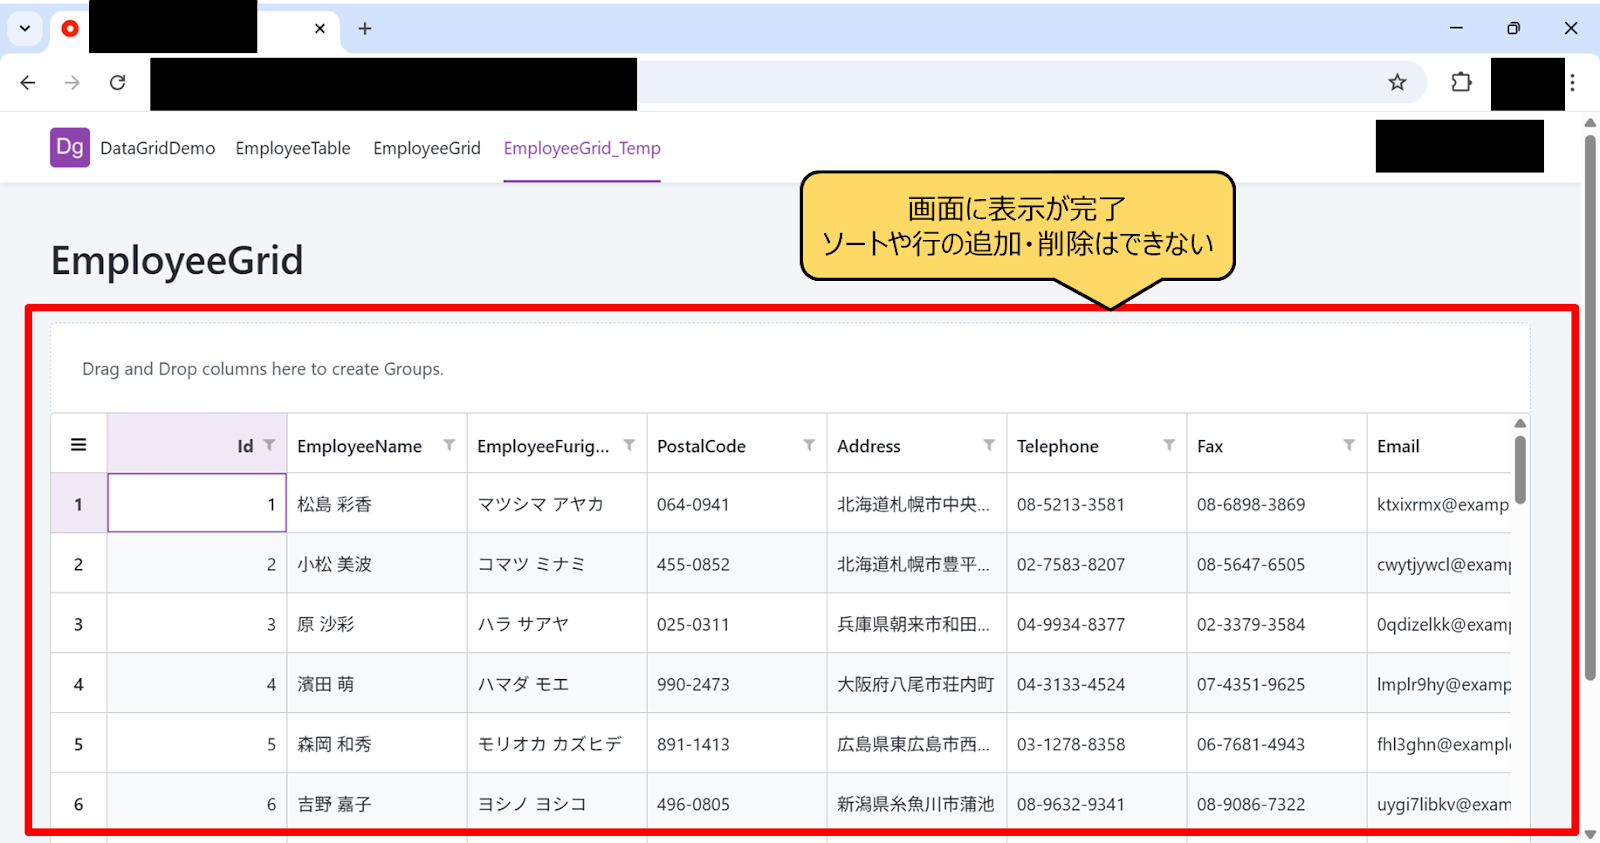The width and height of the screenshot is (1600, 843).
Task: Open the grid hamburger menu icon
Action: (x=78, y=445)
